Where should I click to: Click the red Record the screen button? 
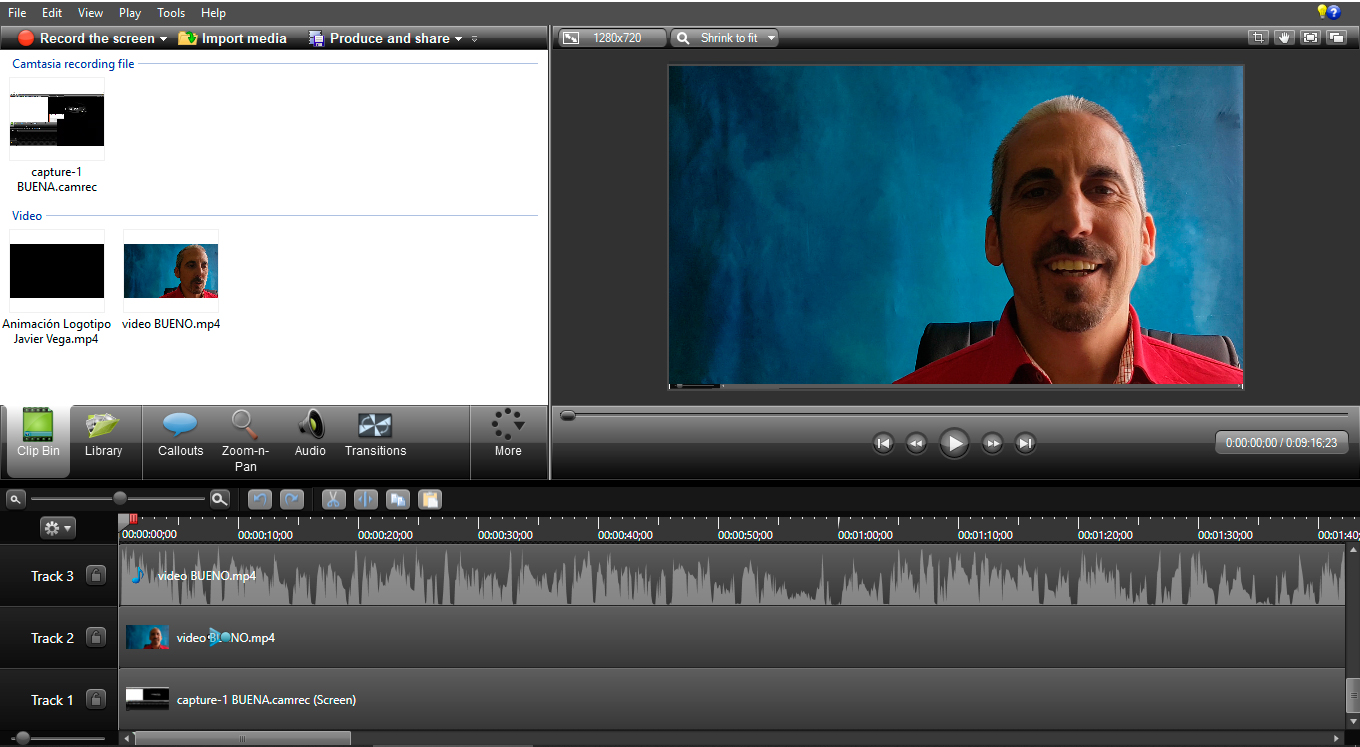click(x=86, y=38)
